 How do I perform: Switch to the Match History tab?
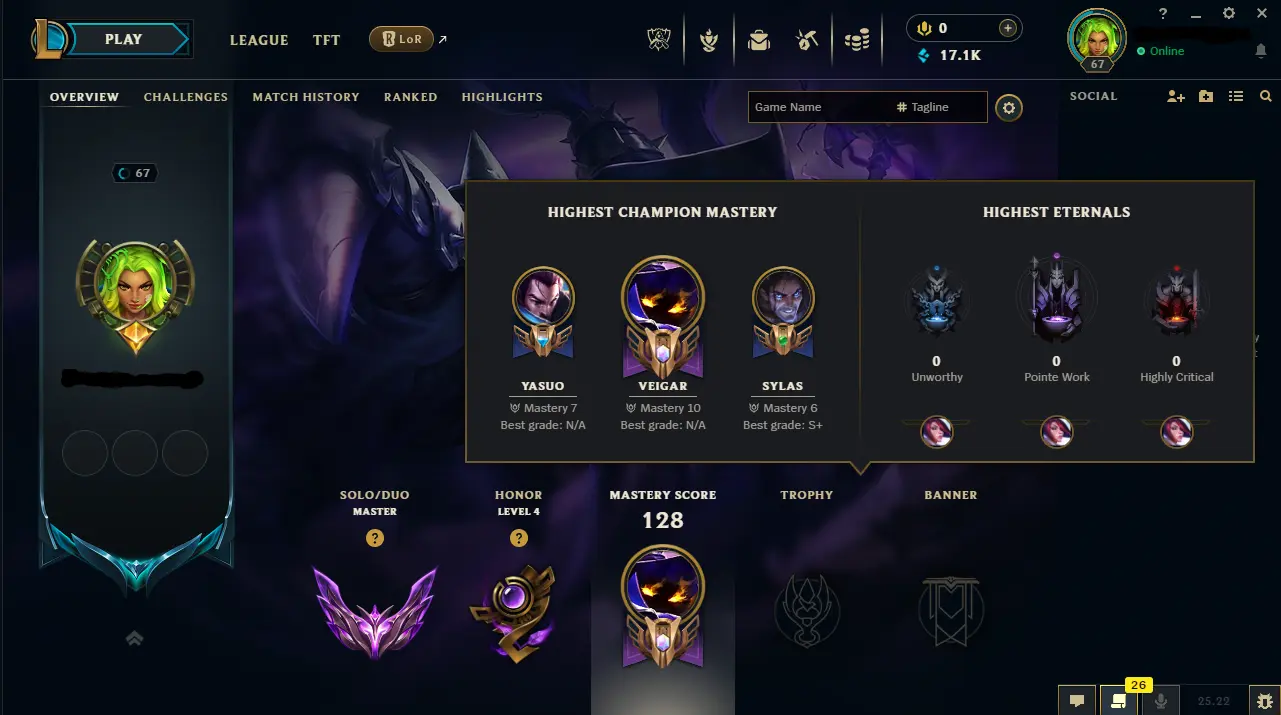pos(306,97)
